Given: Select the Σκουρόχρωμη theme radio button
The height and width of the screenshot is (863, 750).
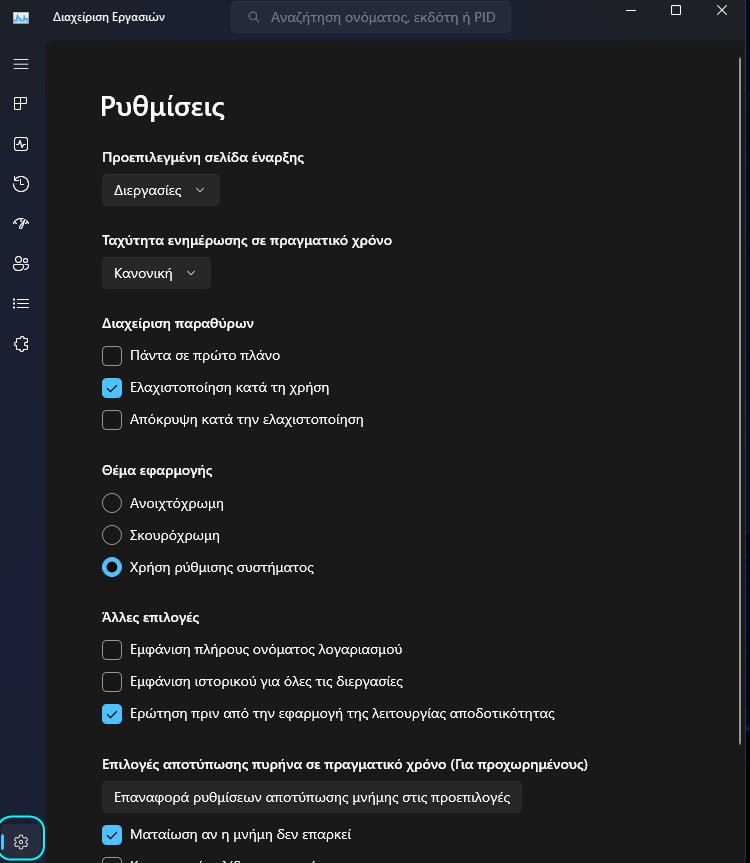Looking at the screenshot, I should [112, 535].
